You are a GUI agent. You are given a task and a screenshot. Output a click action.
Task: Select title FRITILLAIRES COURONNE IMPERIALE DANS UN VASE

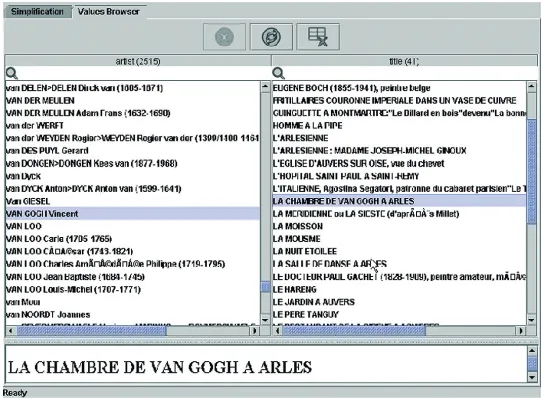399,100
